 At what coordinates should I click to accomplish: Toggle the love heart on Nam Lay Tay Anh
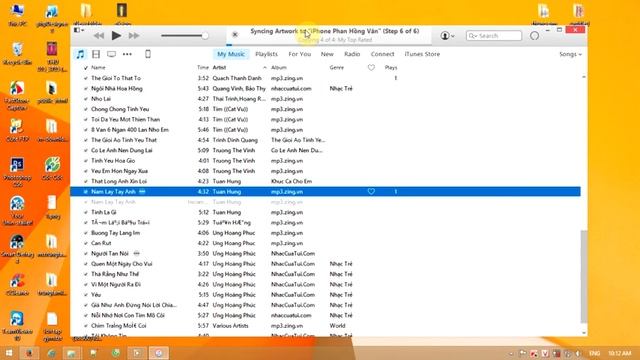coord(371,191)
